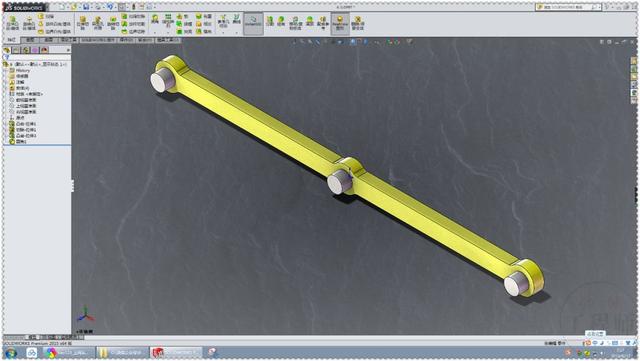Image resolution: width=640 pixels, height=361 pixels.
Task: Toggle the highlighted Instant3D toolbar button
Action: tap(253, 23)
